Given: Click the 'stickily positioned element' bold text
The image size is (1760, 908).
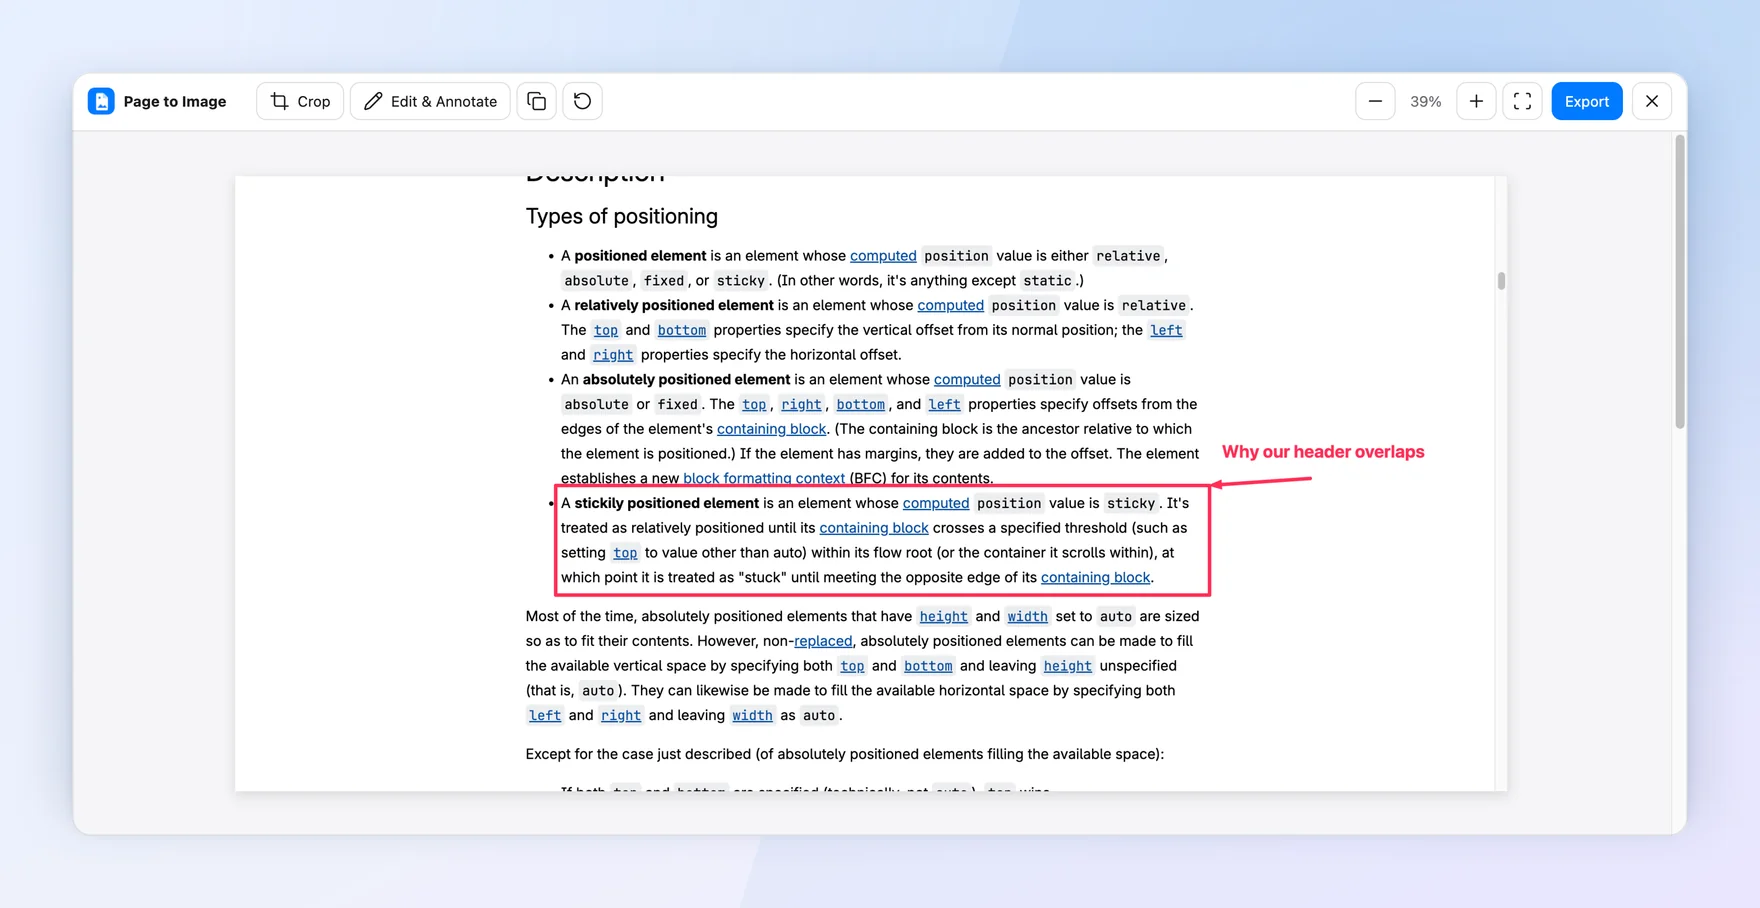Looking at the screenshot, I should pyautogui.click(x=667, y=503).
